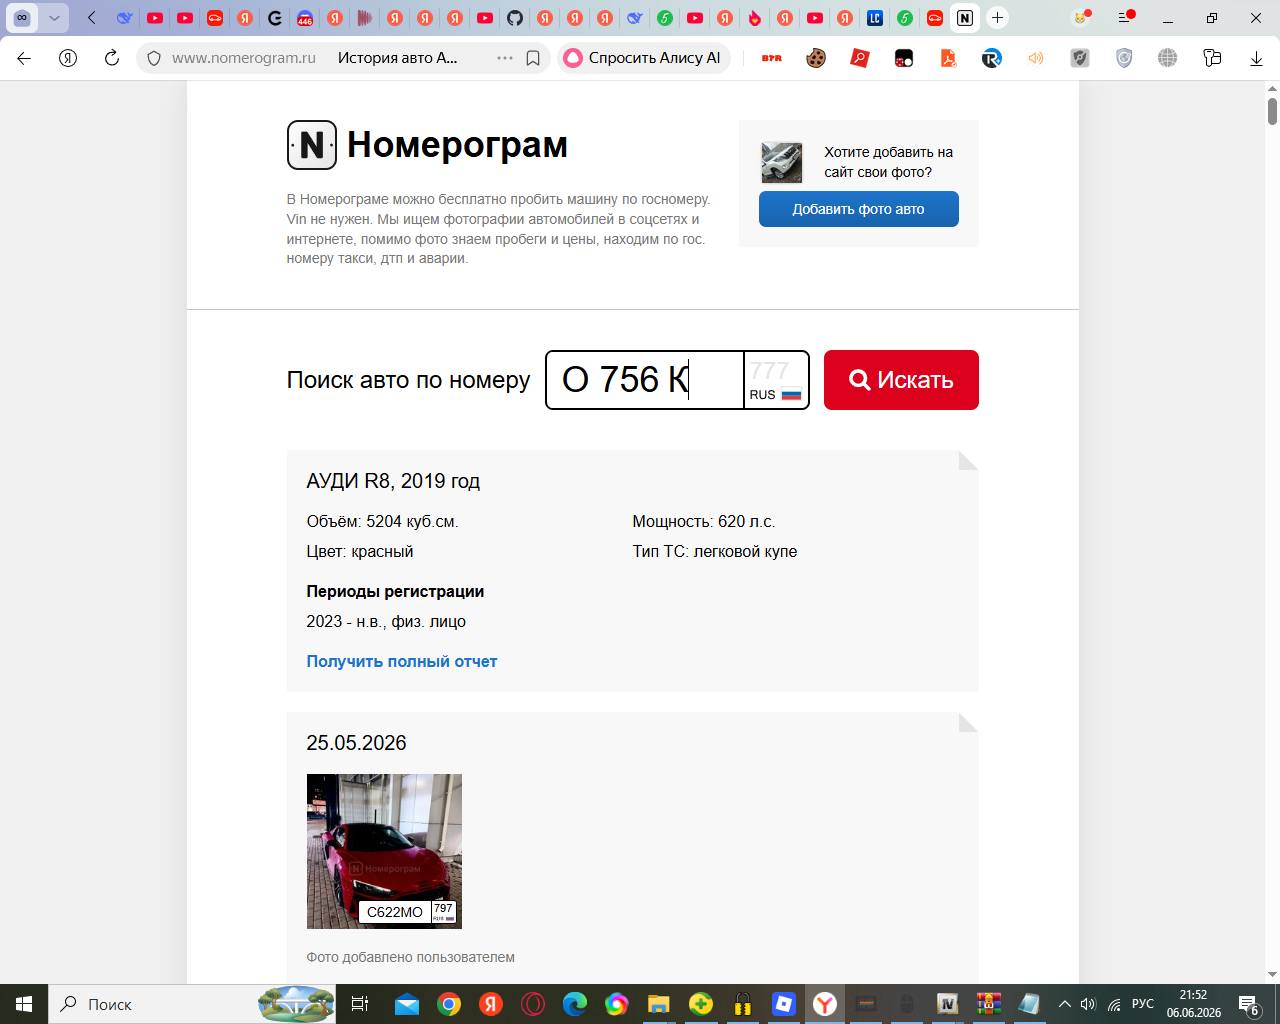Open the three-dots menu in the address bar
Viewport: 1280px width, 1024px height.
(505, 58)
